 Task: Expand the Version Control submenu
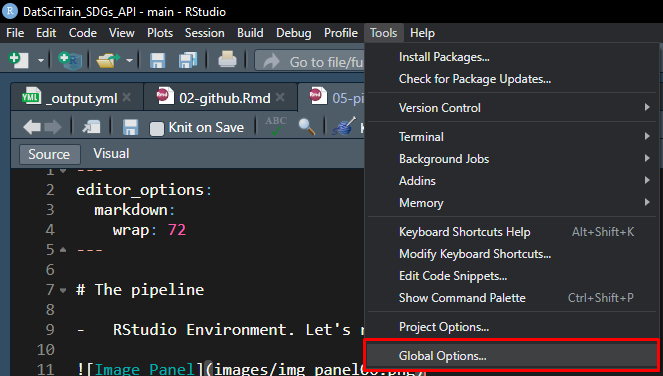click(512, 108)
